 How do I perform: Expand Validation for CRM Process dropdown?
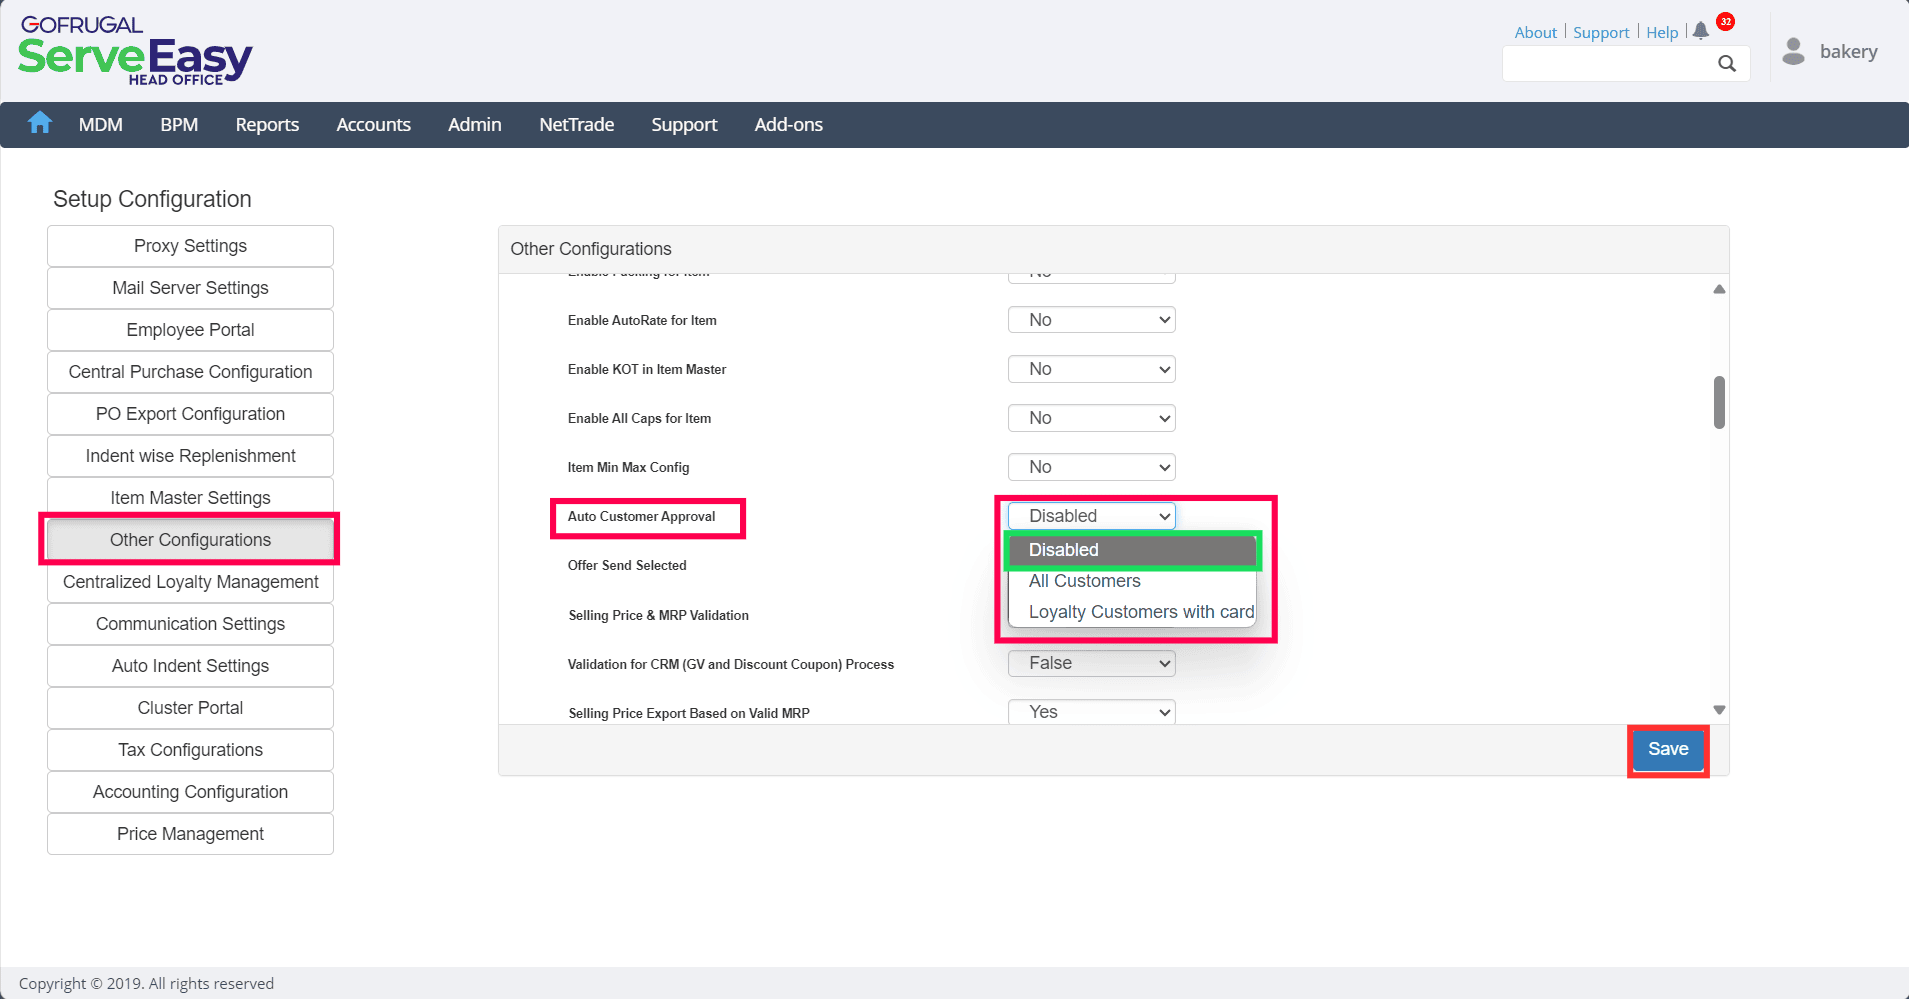pos(1091,663)
